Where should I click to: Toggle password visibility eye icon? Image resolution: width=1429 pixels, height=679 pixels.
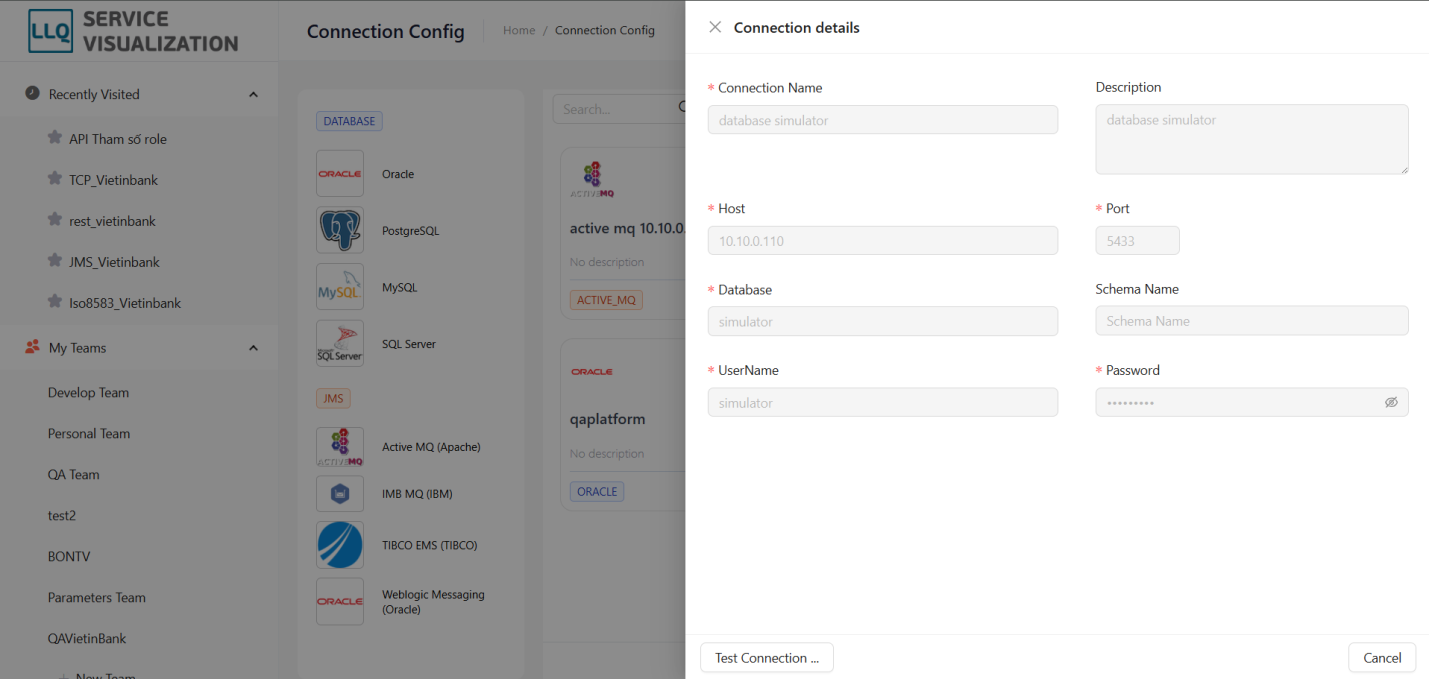1390,403
